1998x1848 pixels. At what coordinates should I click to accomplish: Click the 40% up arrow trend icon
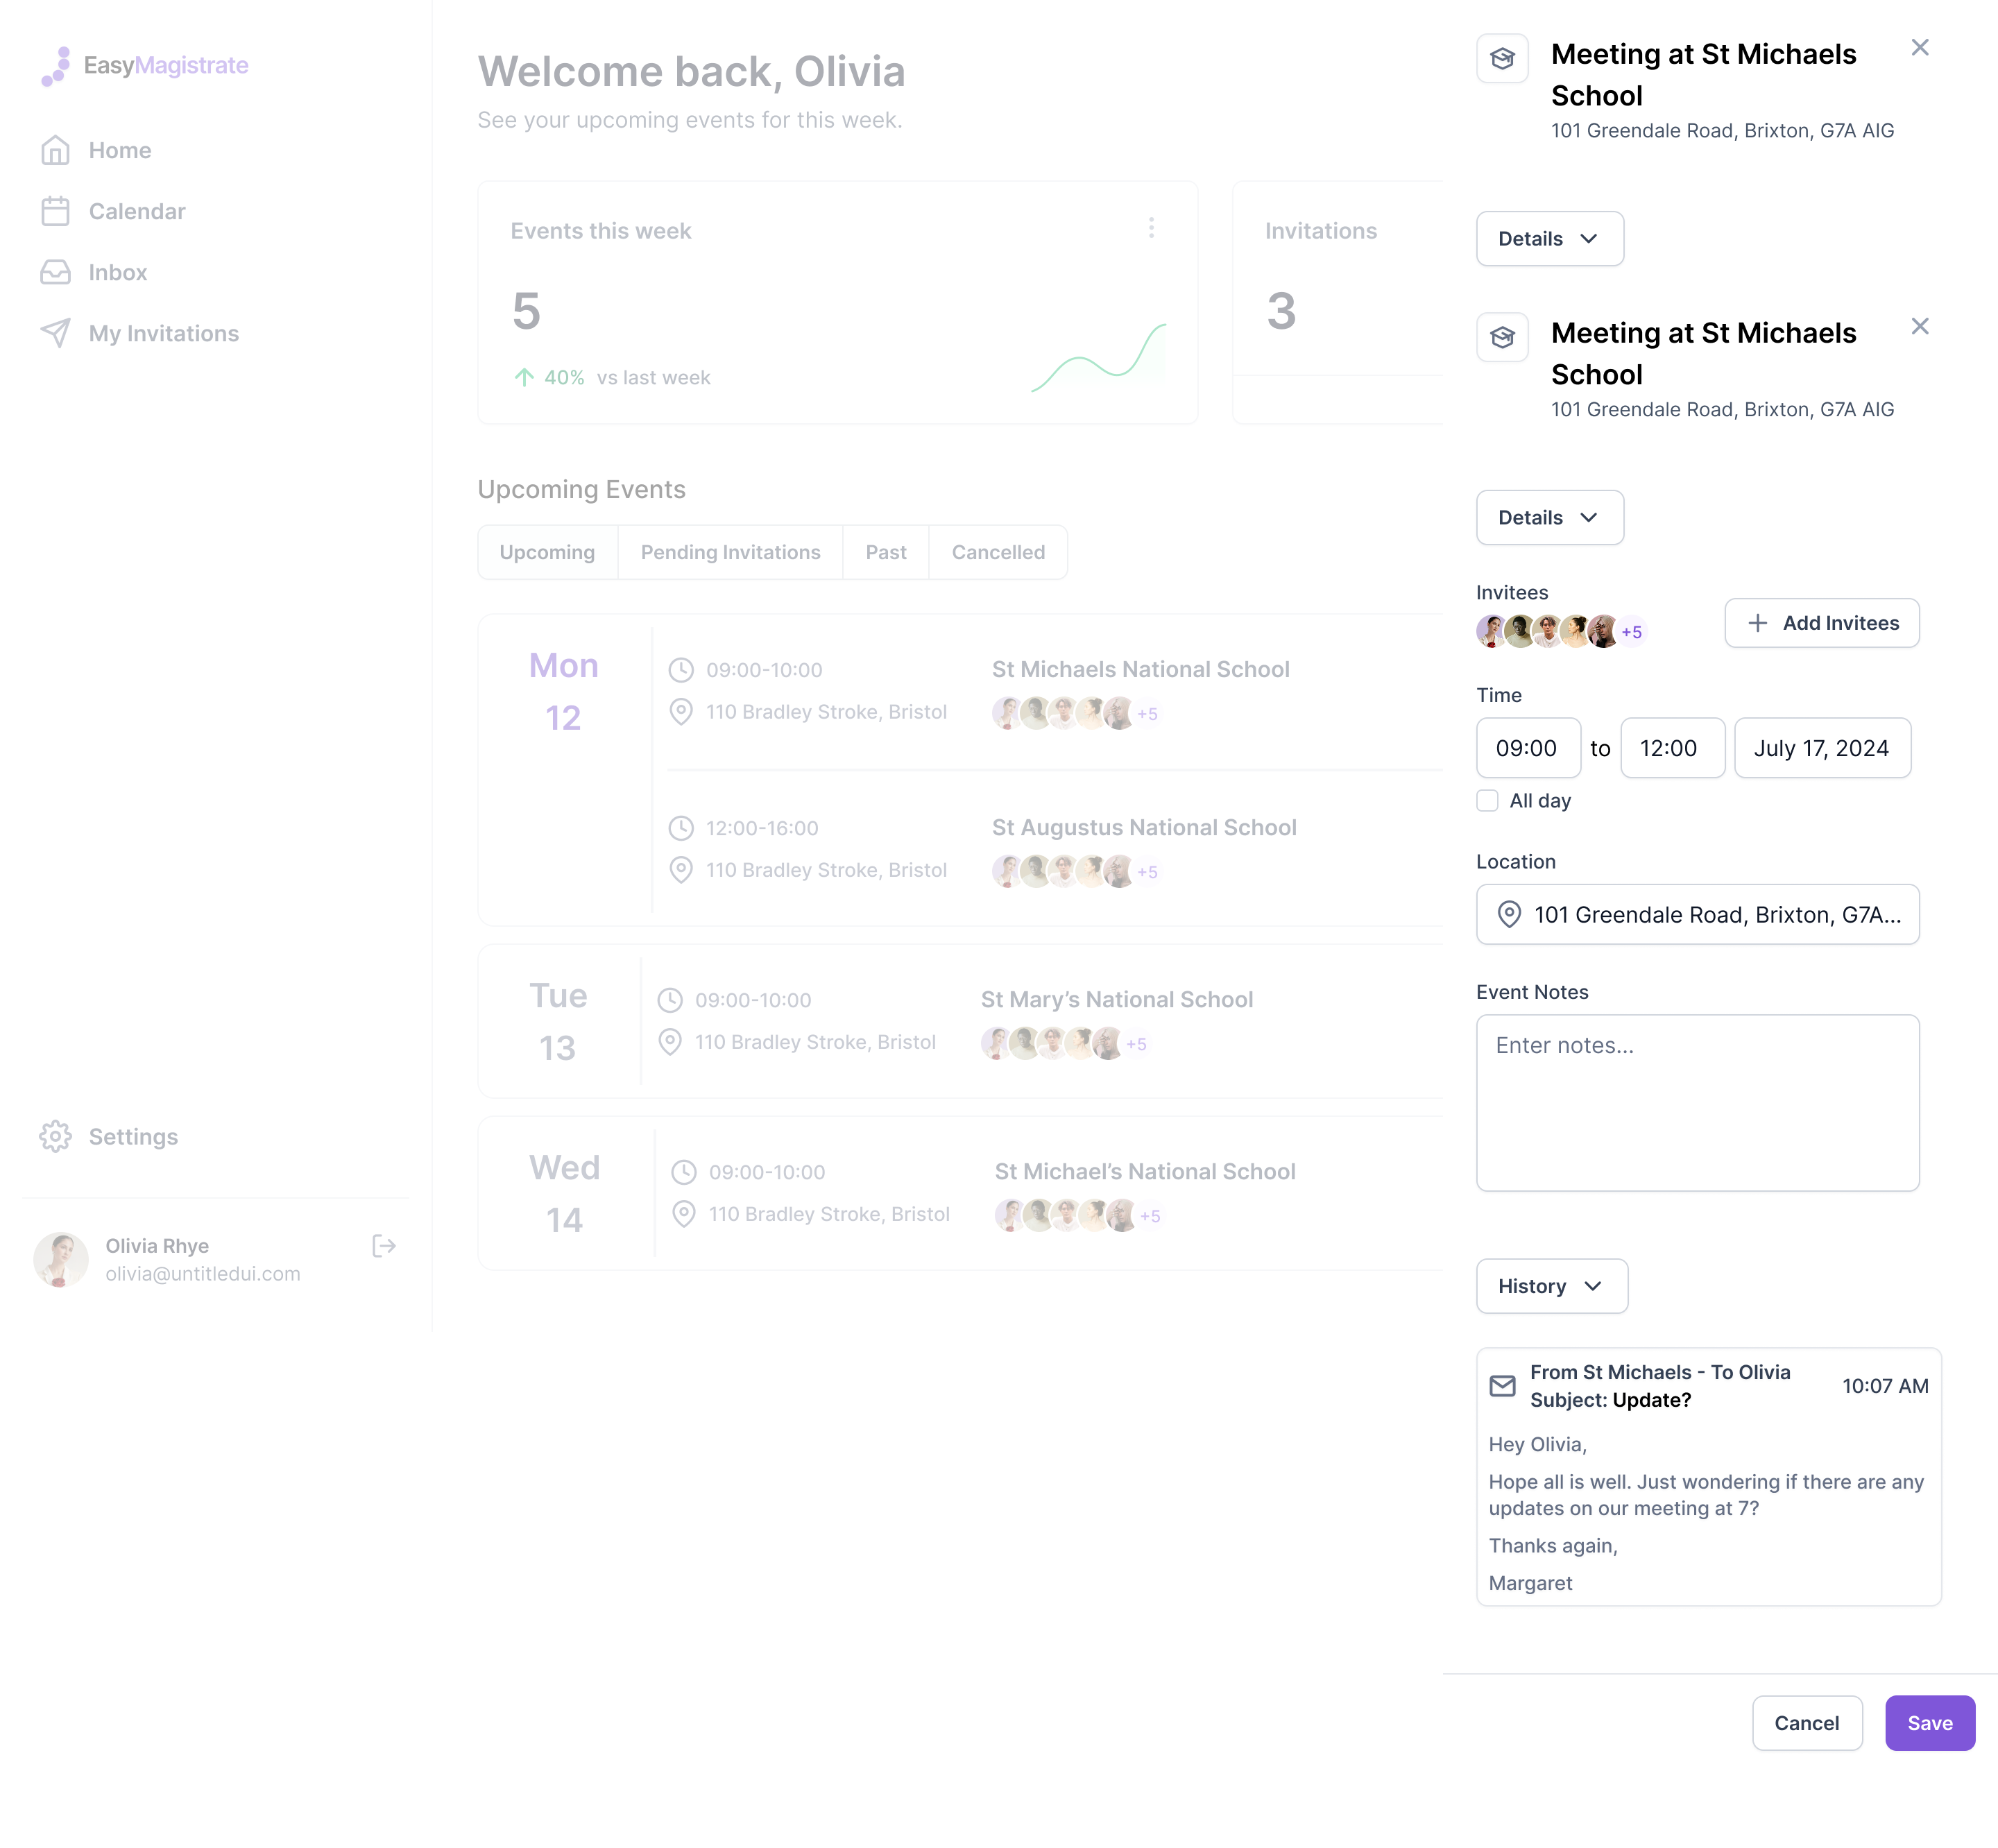(x=524, y=377)
